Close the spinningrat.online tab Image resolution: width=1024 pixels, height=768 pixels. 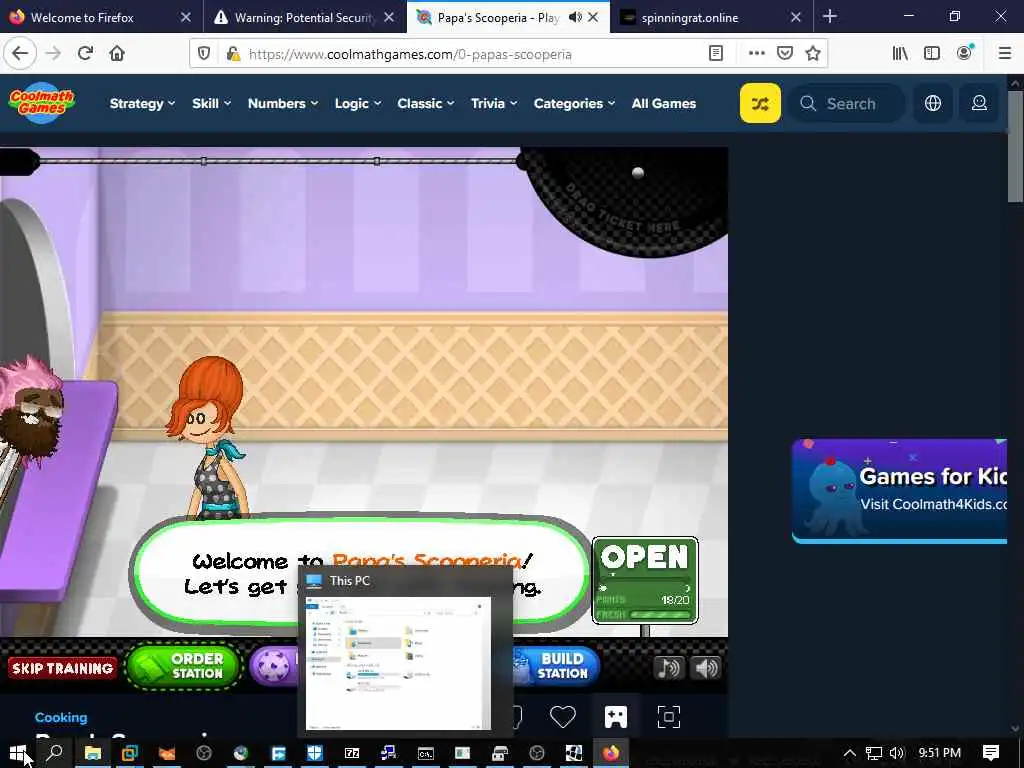point(795,17)
